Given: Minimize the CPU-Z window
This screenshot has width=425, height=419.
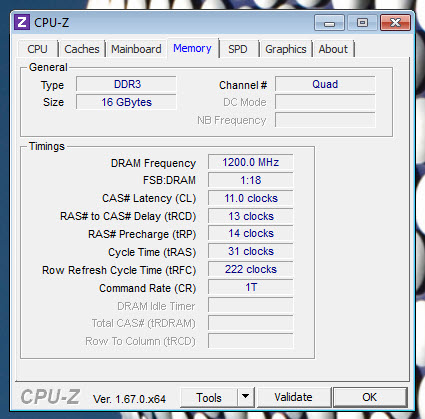Looking at the screenshot, I should [329, 23].
